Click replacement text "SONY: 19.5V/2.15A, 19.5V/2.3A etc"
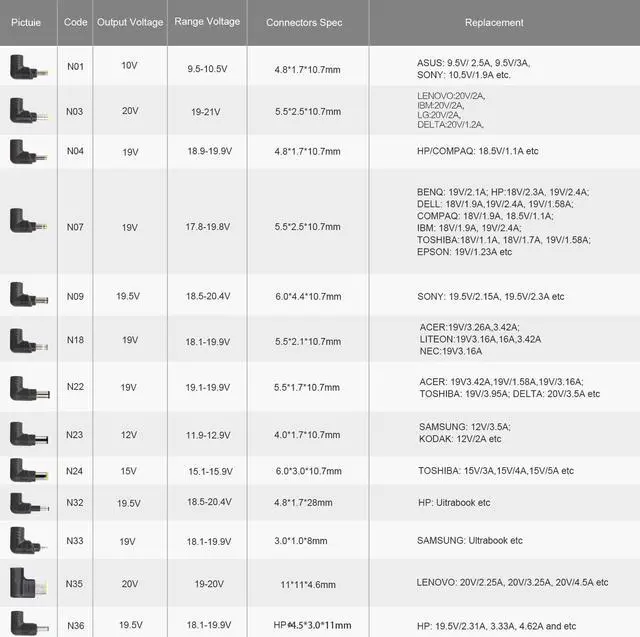Screen dimensions: 640x637 pos(491,297)
